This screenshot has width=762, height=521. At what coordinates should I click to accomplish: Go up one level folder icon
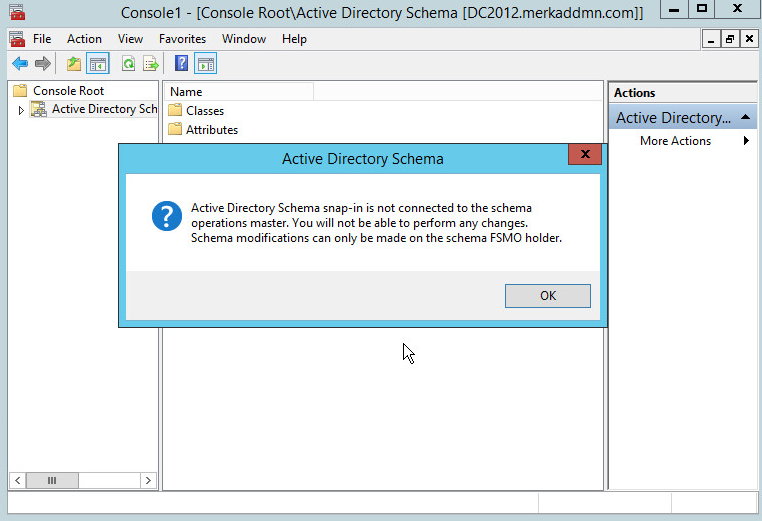[74, 64]
